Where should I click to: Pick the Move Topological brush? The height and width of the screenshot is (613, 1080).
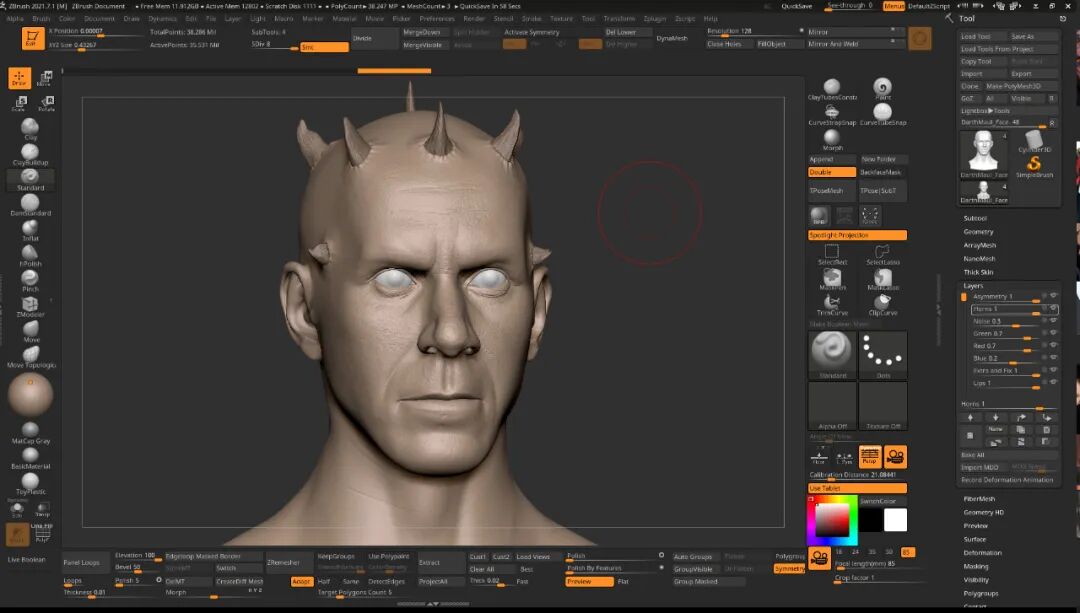point(30,357)
